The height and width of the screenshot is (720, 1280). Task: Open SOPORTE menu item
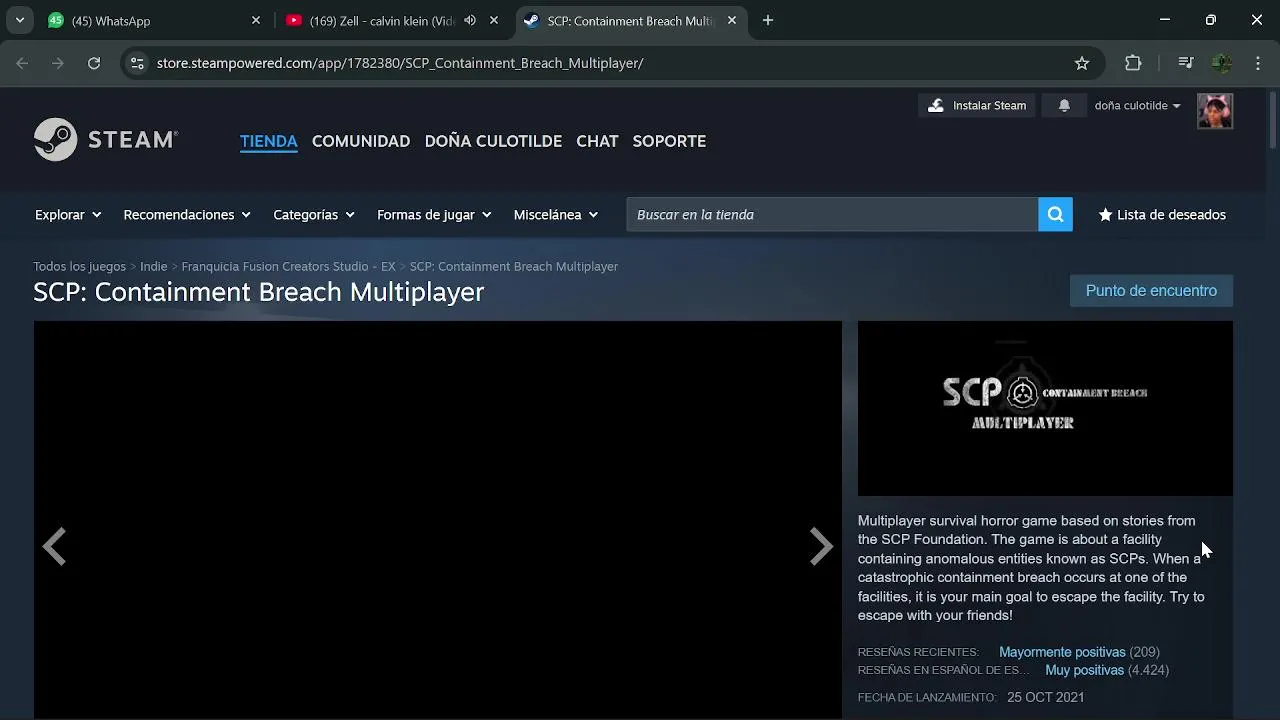(x=669, y=141)
